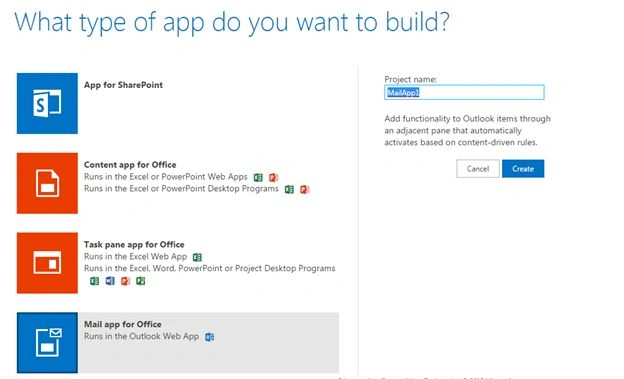Focus the Project name input field

(464, 92)
